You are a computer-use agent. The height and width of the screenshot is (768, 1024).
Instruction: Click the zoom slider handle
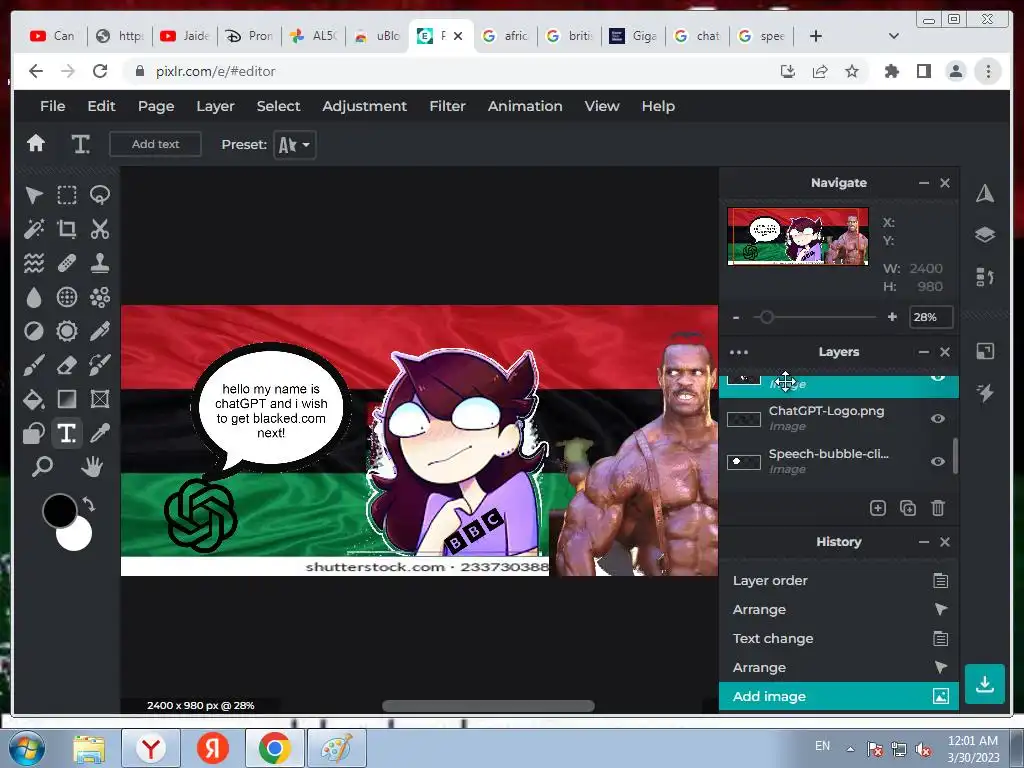click(767, 317)
